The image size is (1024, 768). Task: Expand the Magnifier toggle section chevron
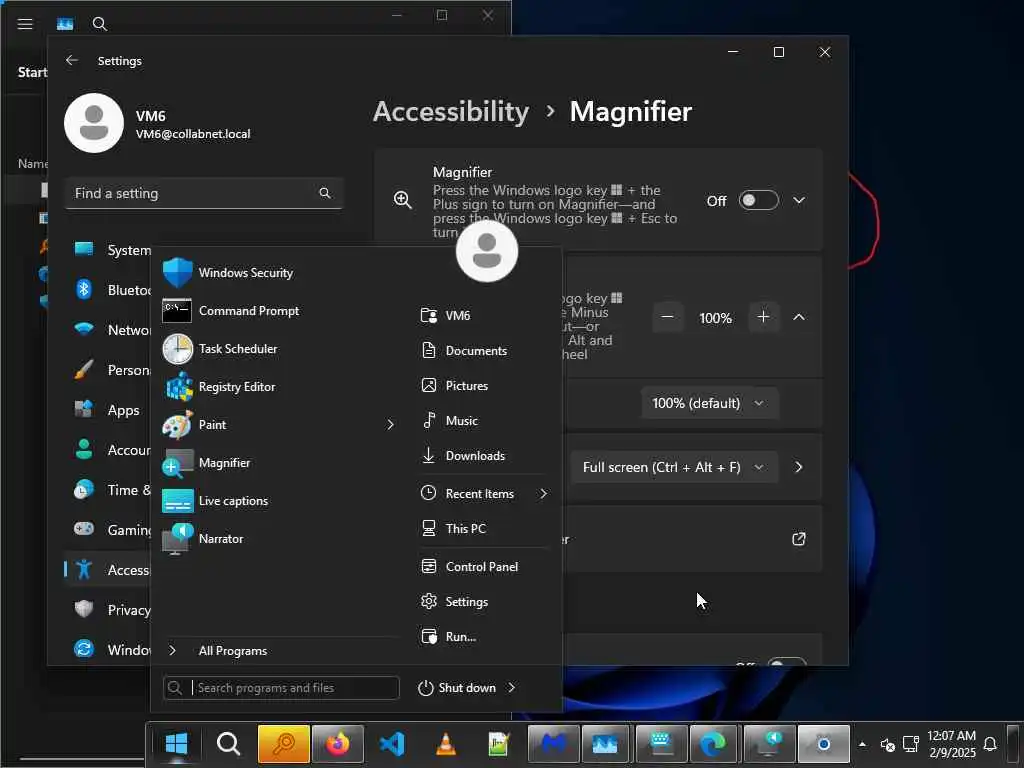799,200
